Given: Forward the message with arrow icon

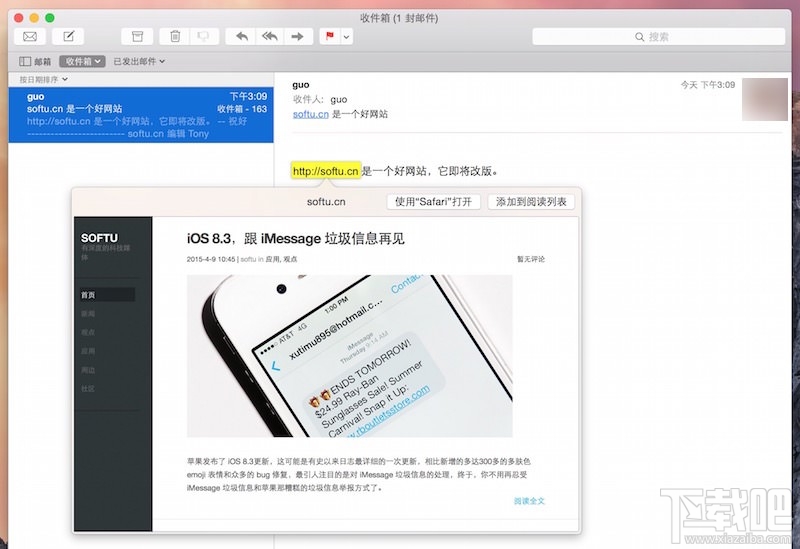Looking at the screenshot, I should click(298, 36).
